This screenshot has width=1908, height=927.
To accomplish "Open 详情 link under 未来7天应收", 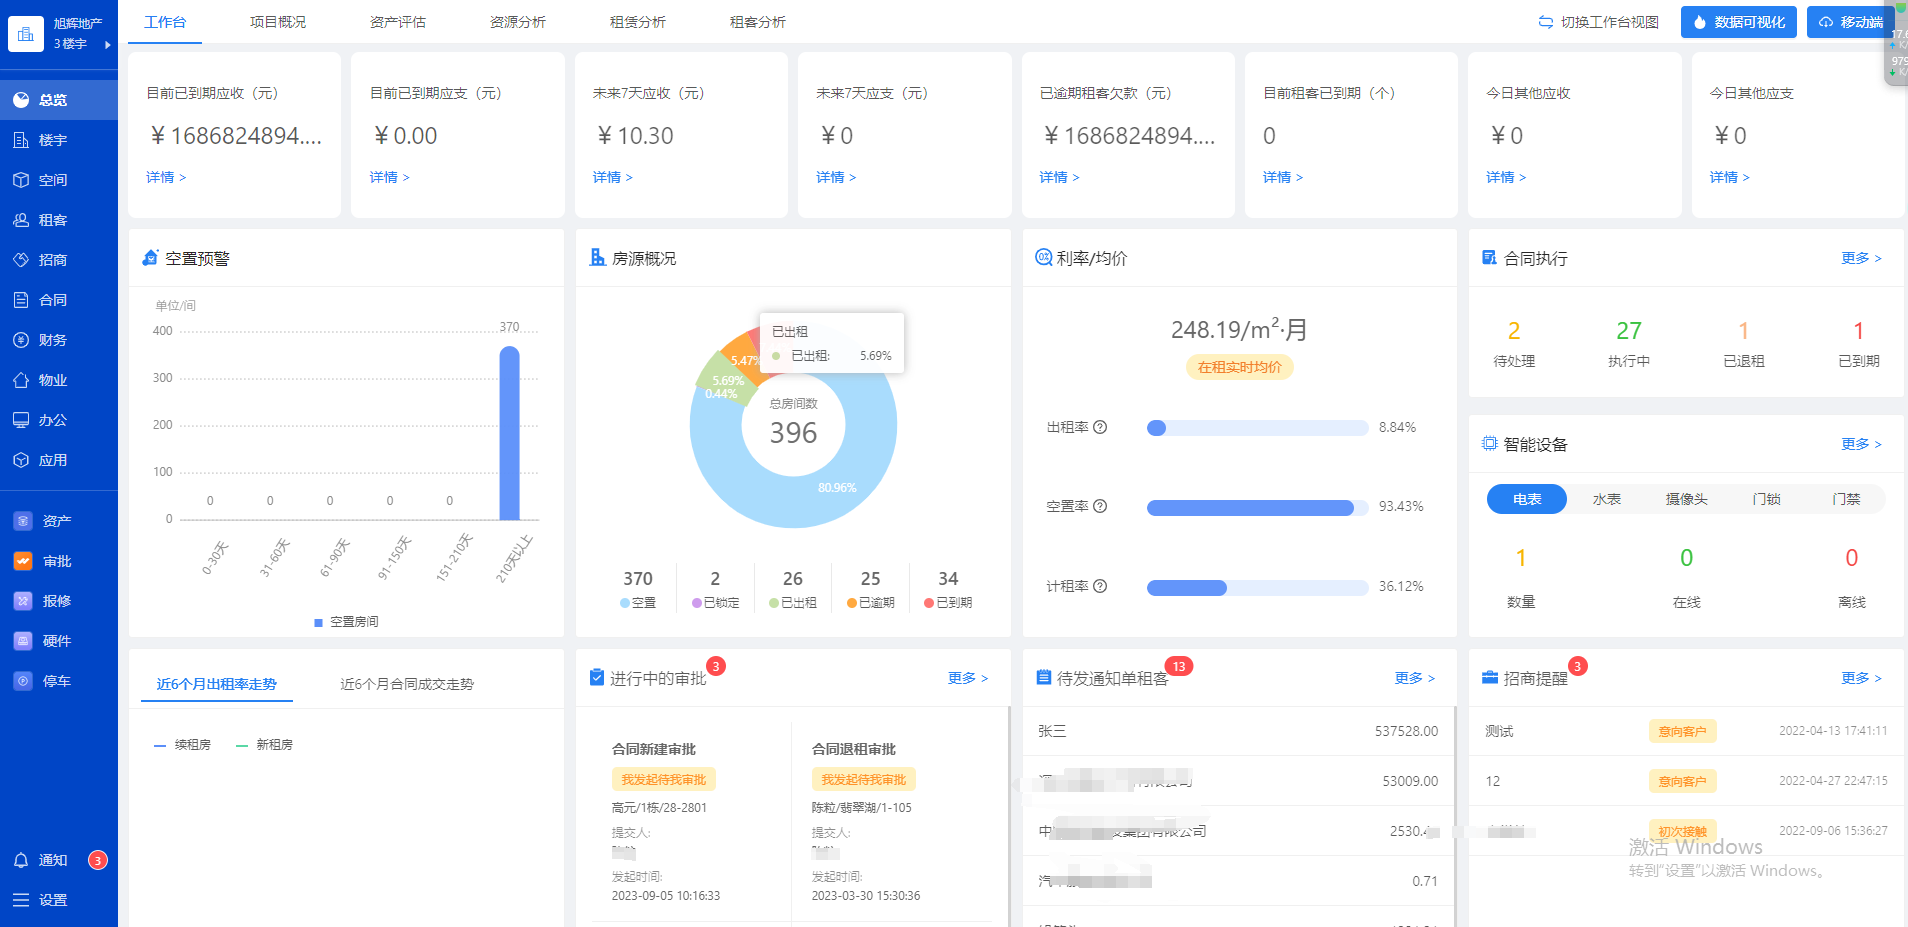I will pos(612,177).
